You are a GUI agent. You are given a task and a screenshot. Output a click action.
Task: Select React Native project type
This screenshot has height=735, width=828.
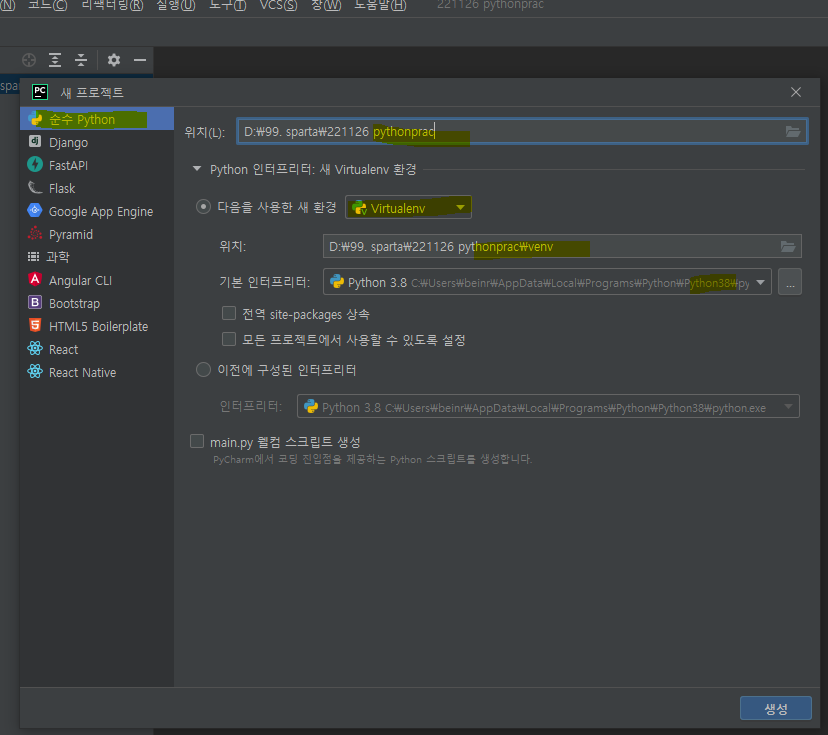tap(97, 372)
